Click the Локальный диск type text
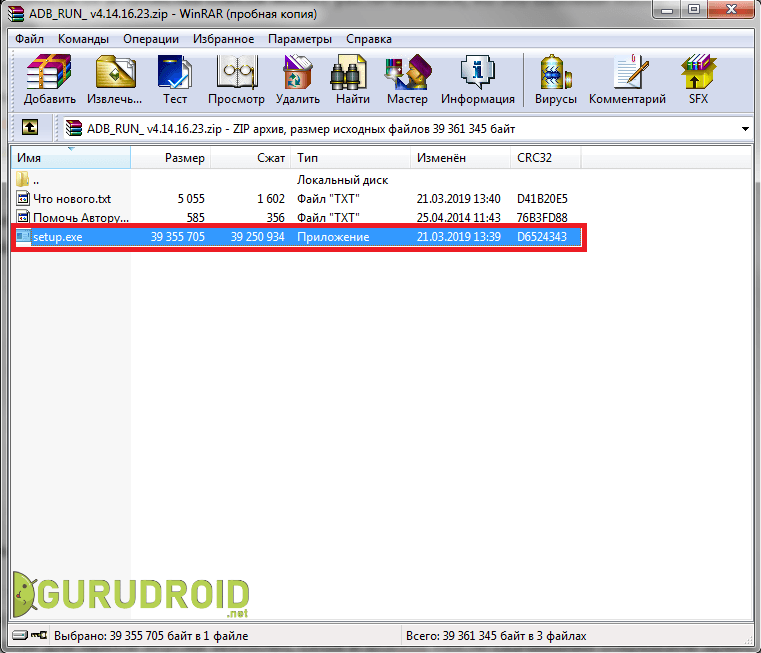The height and width of the screenshot is (653, 761). click(342, 180)
